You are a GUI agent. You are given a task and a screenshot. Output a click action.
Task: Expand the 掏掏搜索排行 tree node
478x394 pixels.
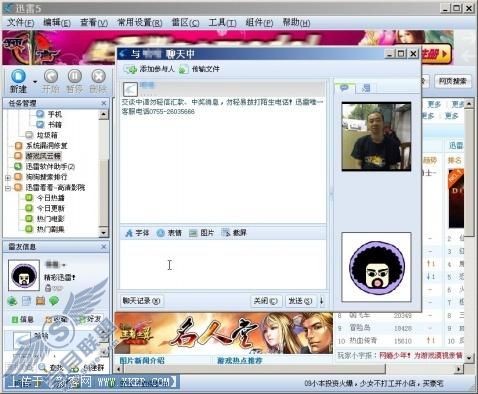[x=8, y=178]
